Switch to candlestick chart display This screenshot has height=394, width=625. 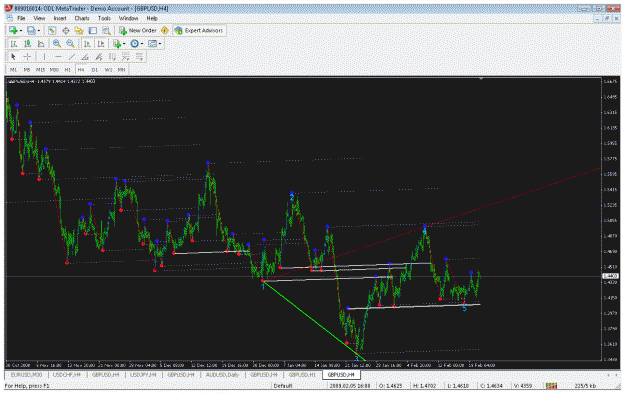click(x=28, y=43)
